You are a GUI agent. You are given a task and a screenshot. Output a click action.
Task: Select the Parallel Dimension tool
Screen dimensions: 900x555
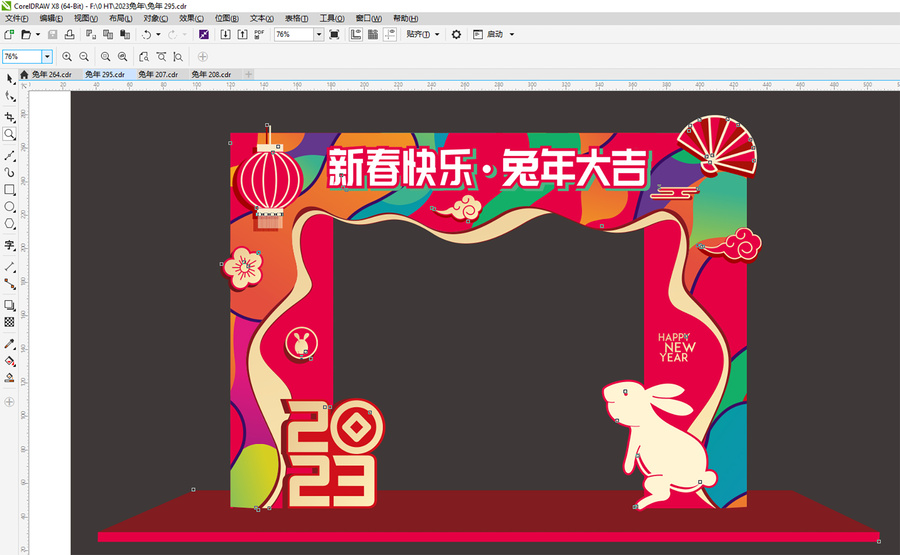coord(9,267)
